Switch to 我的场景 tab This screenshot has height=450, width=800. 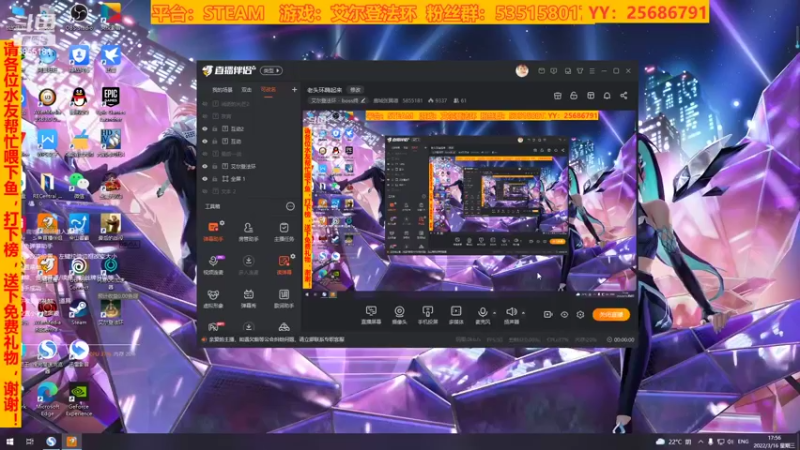pyautogui.click(x=222, y=90)
